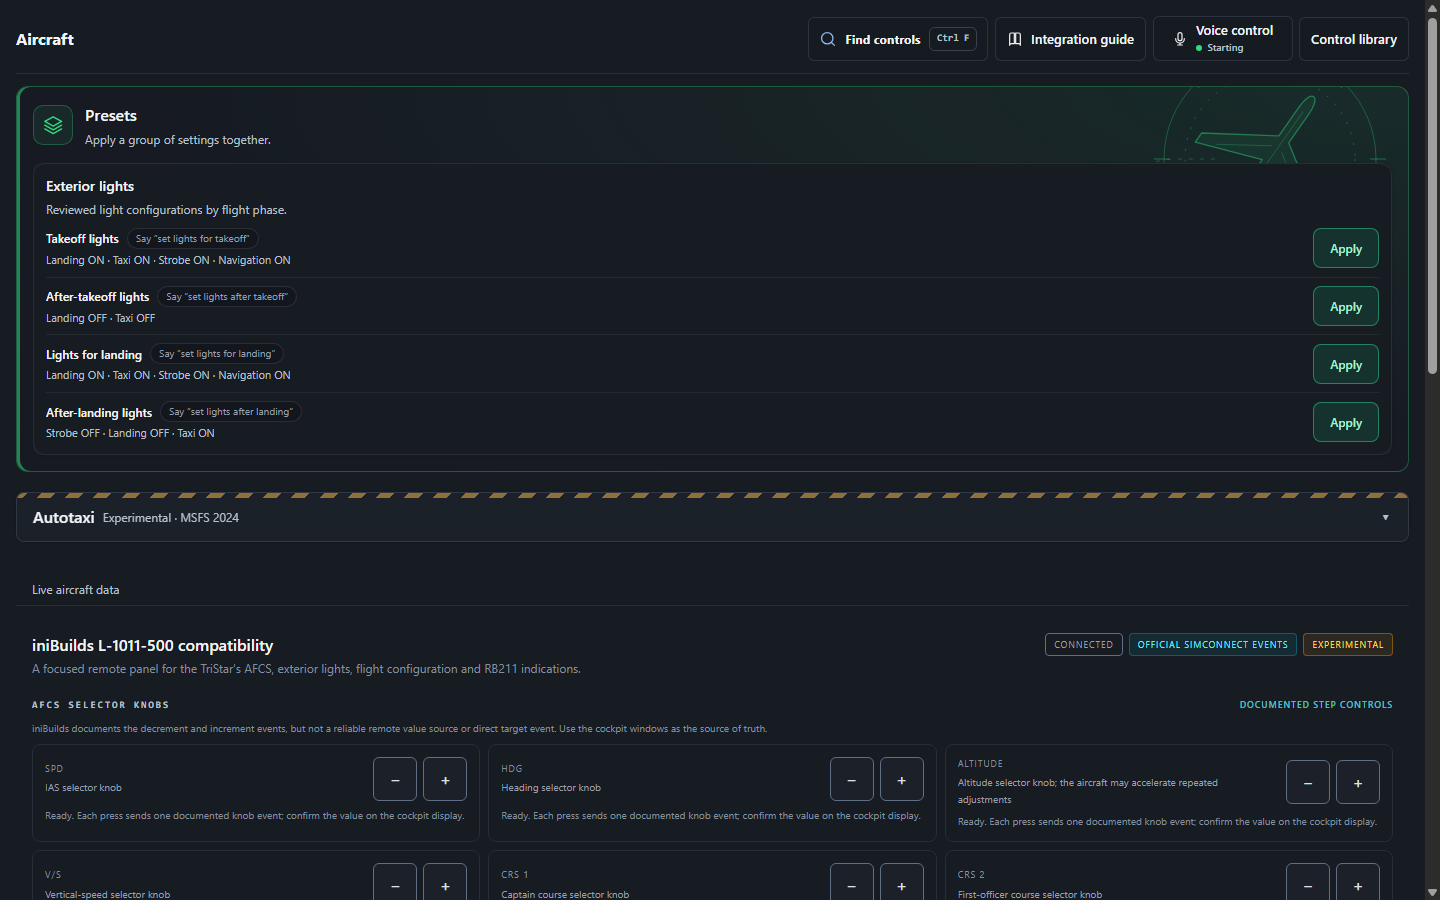The width and height of the screenshot is (1440, 900).
Task: Increase the ALTITUDE selector knob
Action: click(1358, 782)
